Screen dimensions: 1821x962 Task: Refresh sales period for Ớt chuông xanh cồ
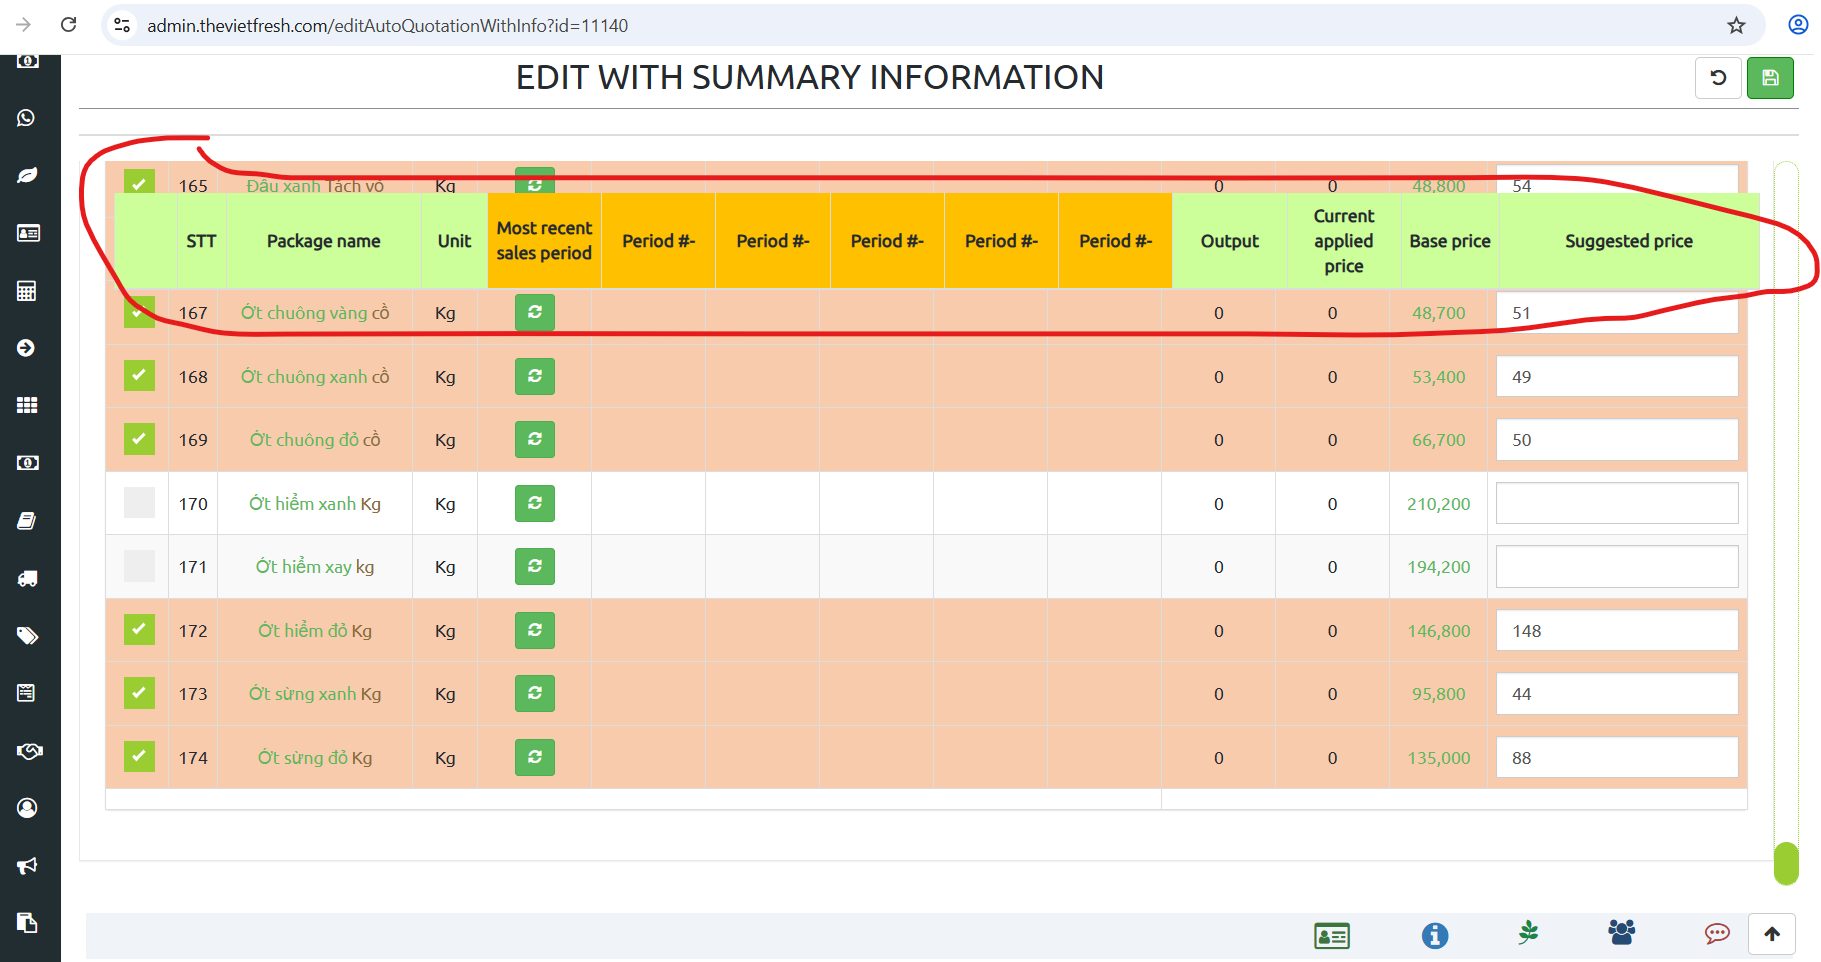point(534,377)
